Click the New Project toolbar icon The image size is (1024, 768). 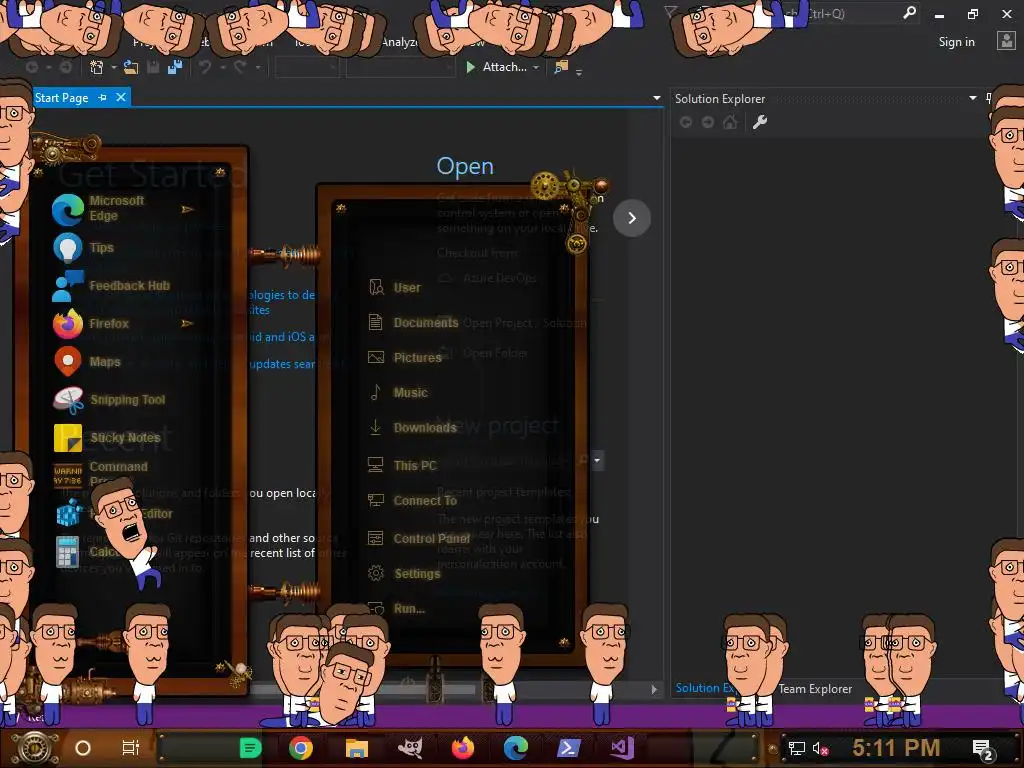[97, 67]
